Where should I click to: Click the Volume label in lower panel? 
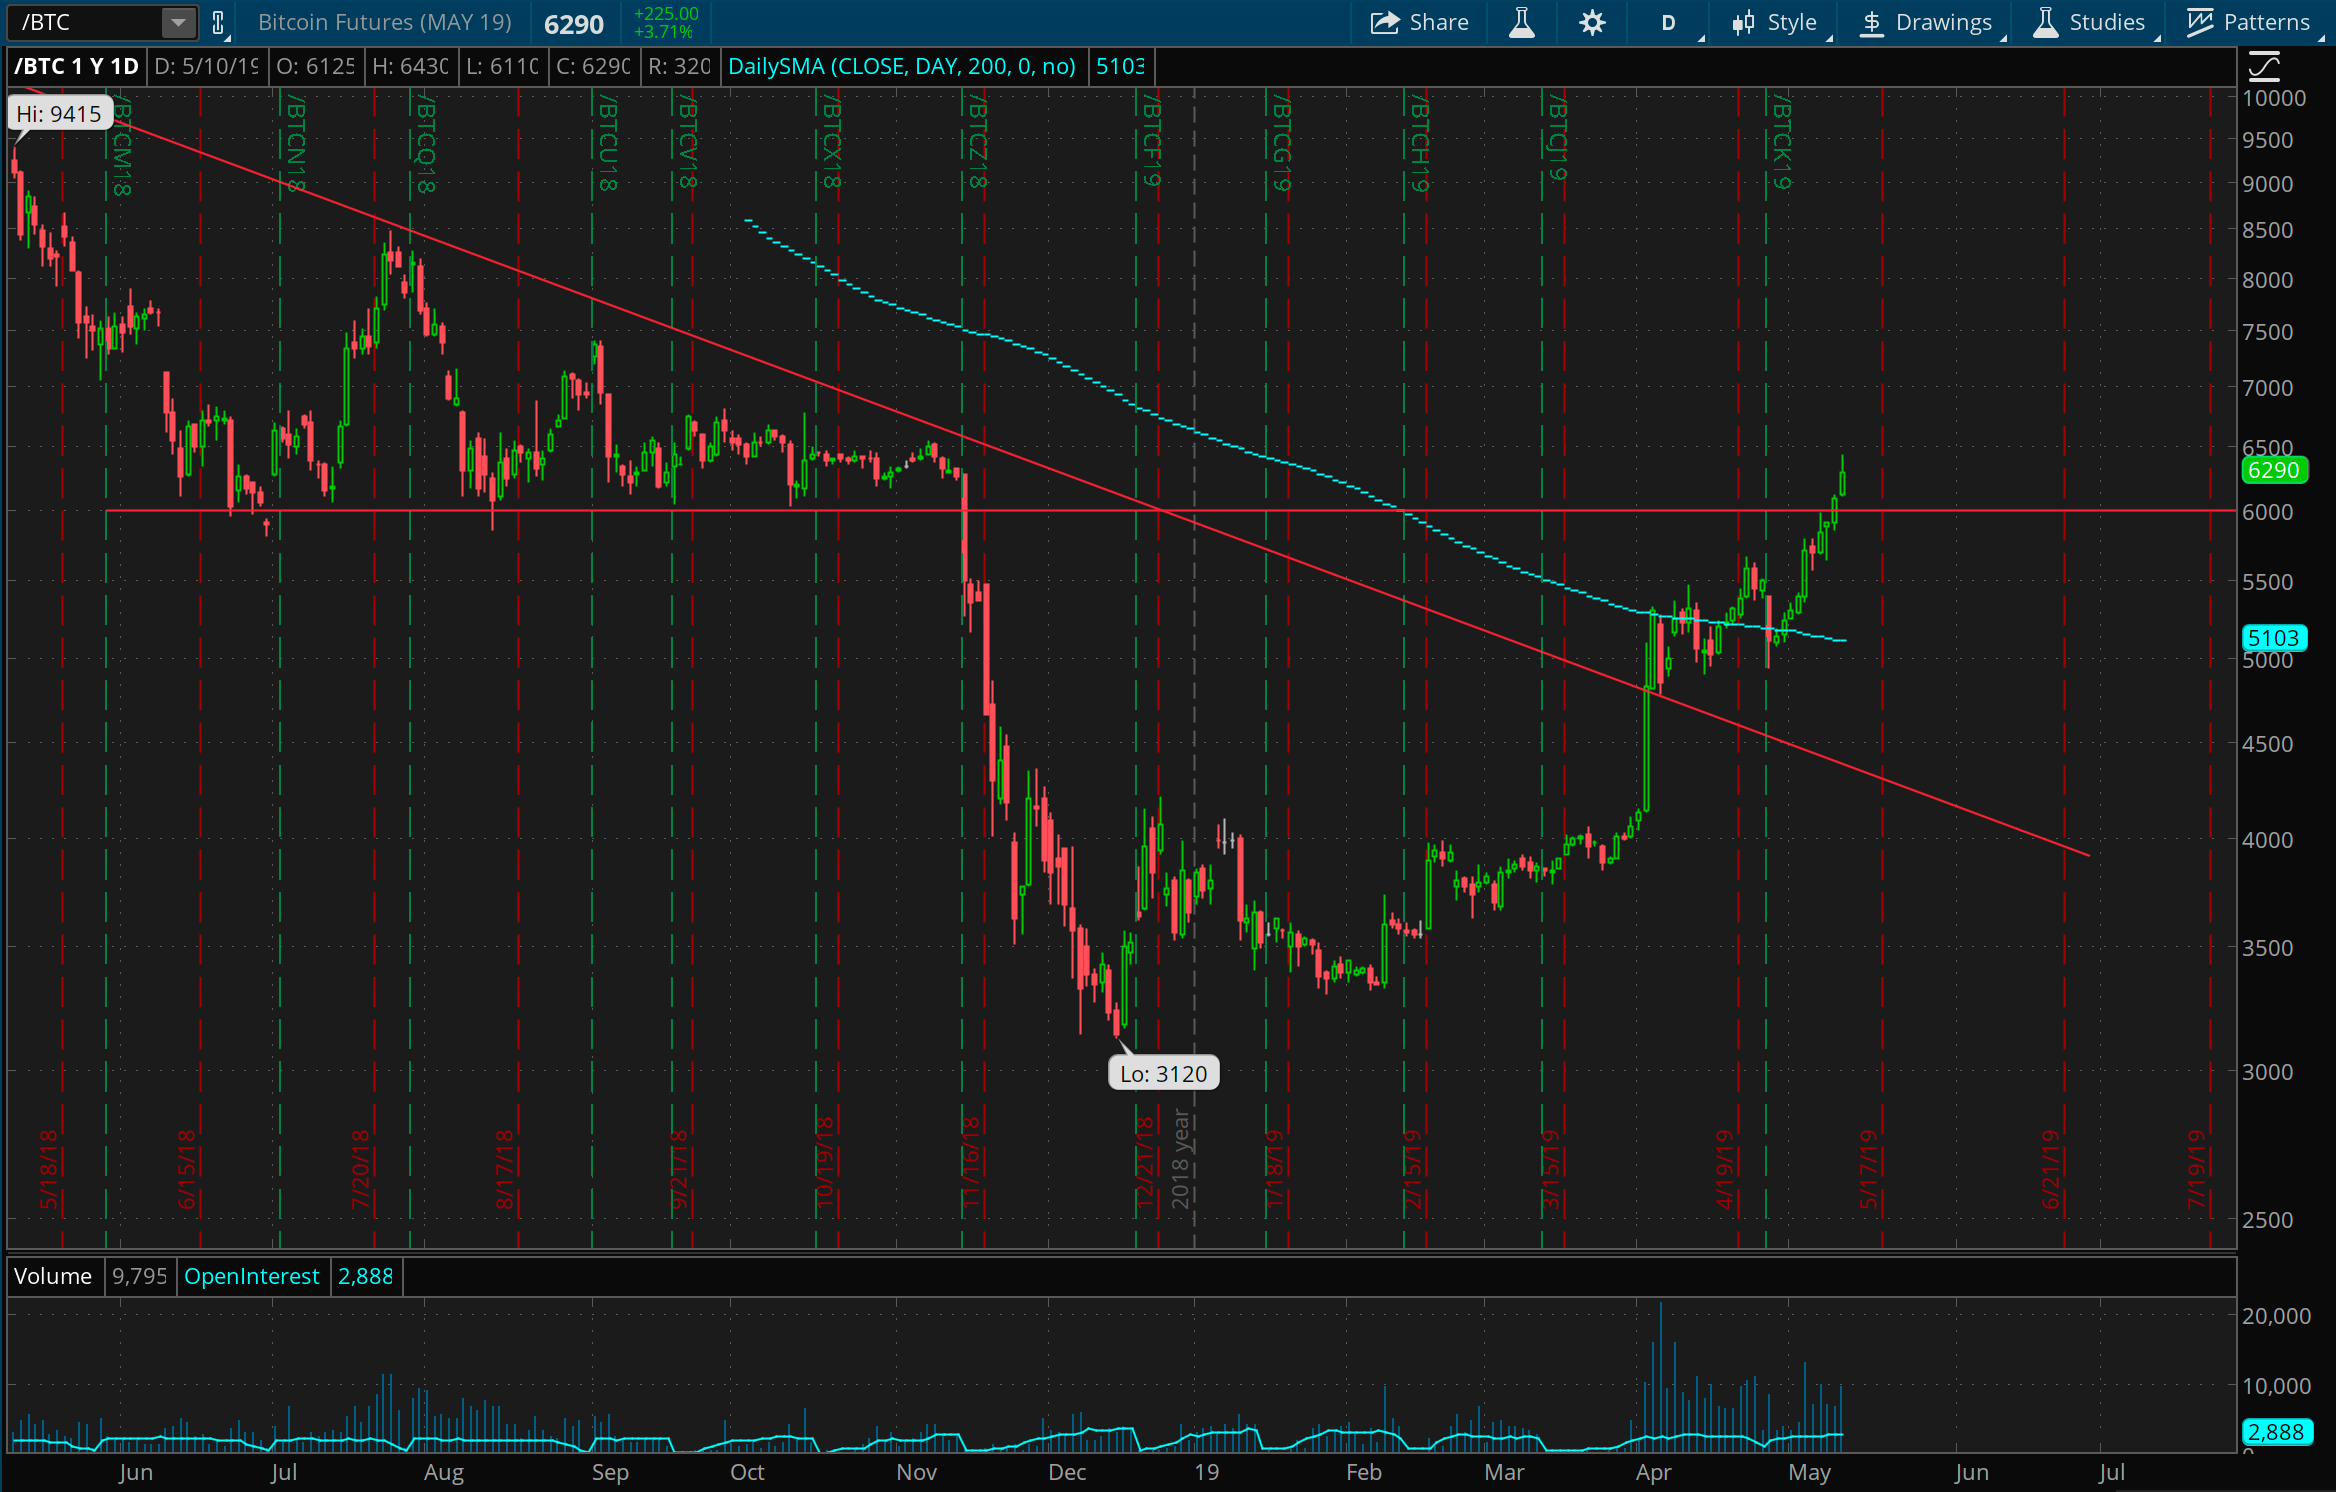tap(53, 1276)
